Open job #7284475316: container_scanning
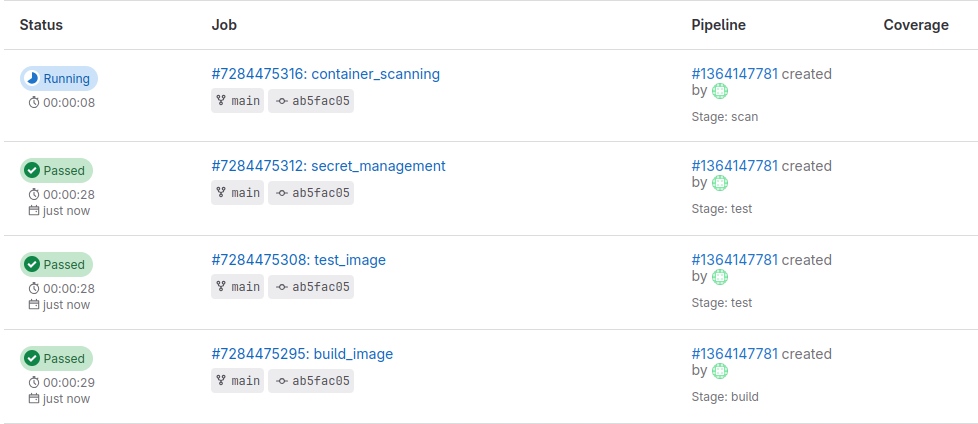 click(326, 74)
